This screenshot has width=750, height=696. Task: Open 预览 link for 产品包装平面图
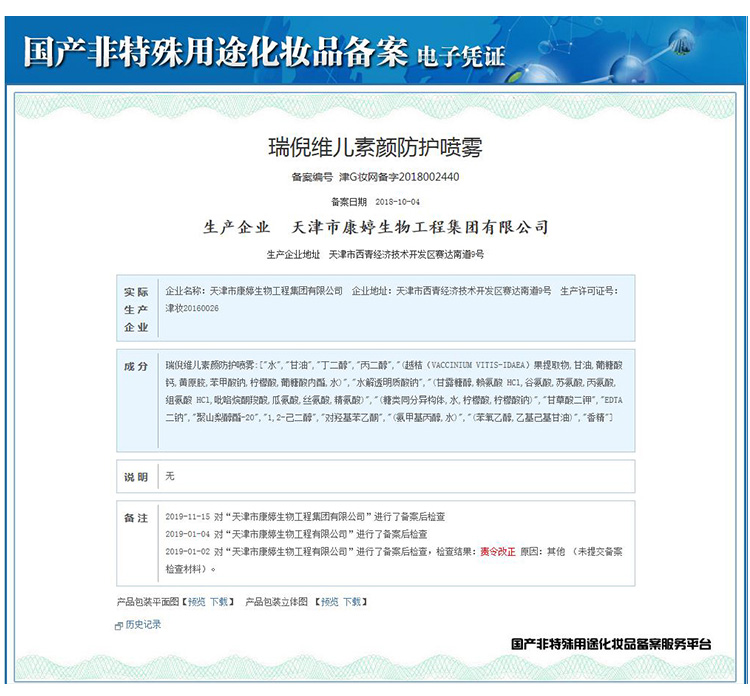click(197, 602)
